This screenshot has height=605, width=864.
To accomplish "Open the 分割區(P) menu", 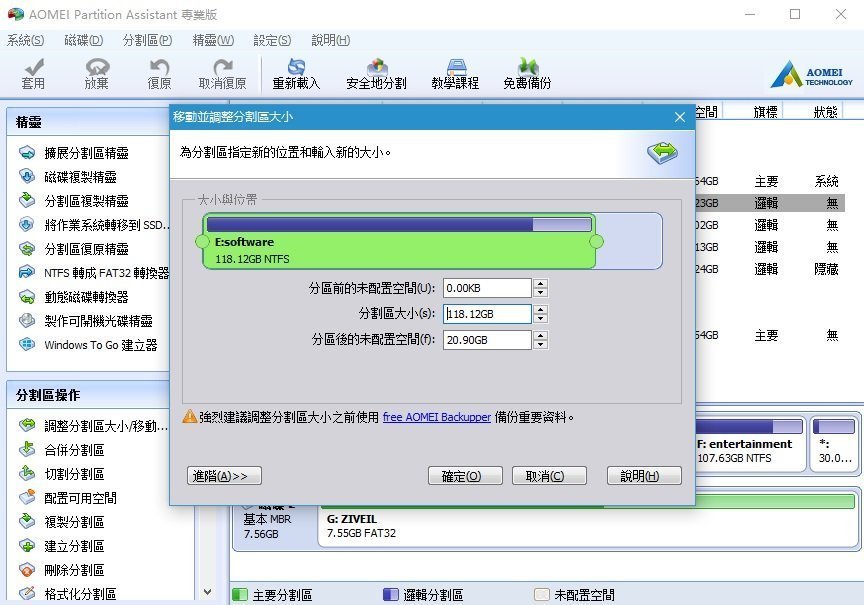I will 147,40.
